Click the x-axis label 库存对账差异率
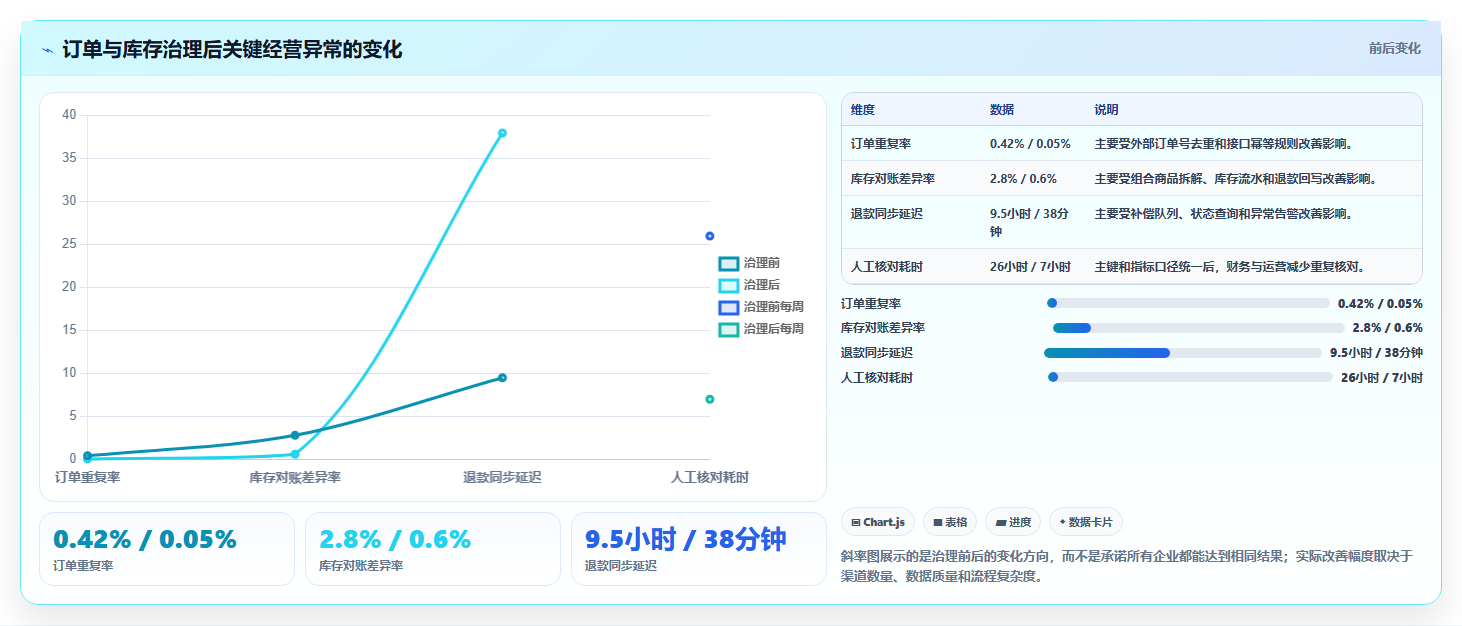 [x=295, y=478]
